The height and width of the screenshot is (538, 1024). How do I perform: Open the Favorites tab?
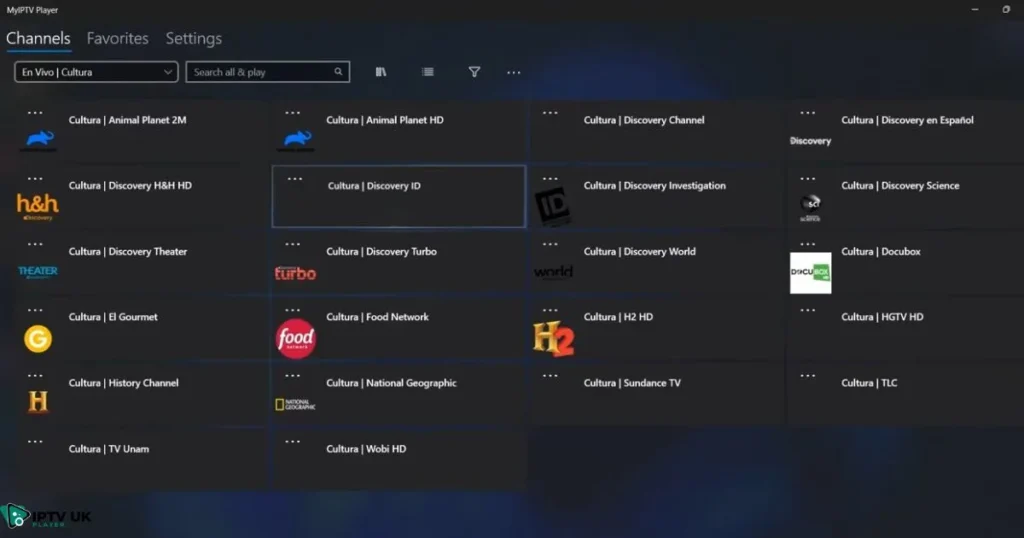pyautogui.click(x=118, y=39)
